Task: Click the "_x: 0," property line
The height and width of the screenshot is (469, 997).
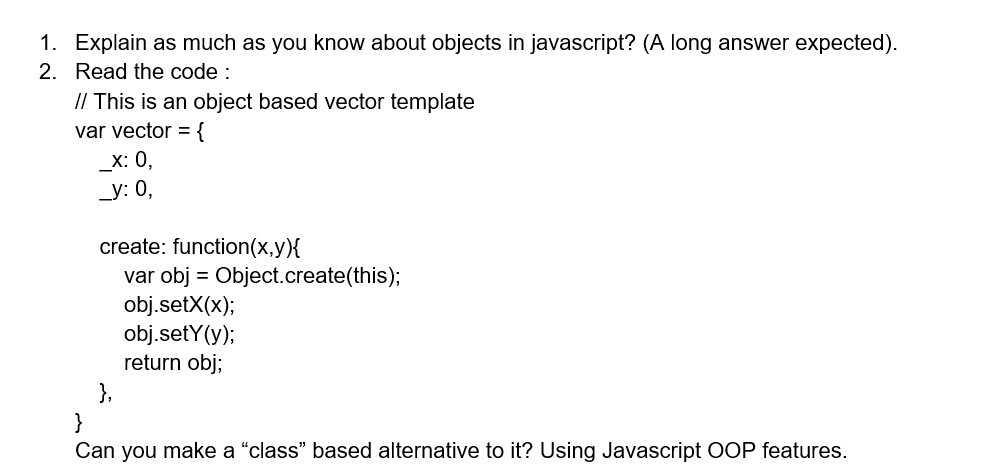Action: (x=126, y=160)
